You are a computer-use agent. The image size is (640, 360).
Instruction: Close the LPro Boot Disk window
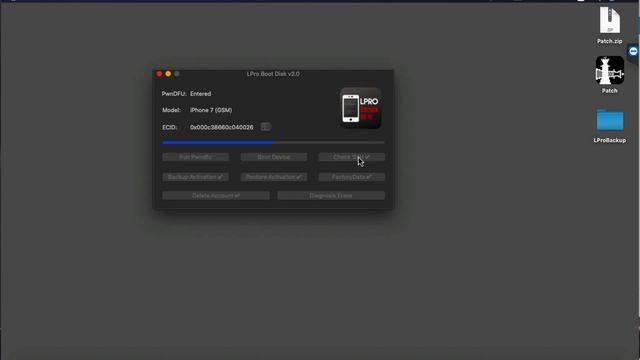click(159, 74)
